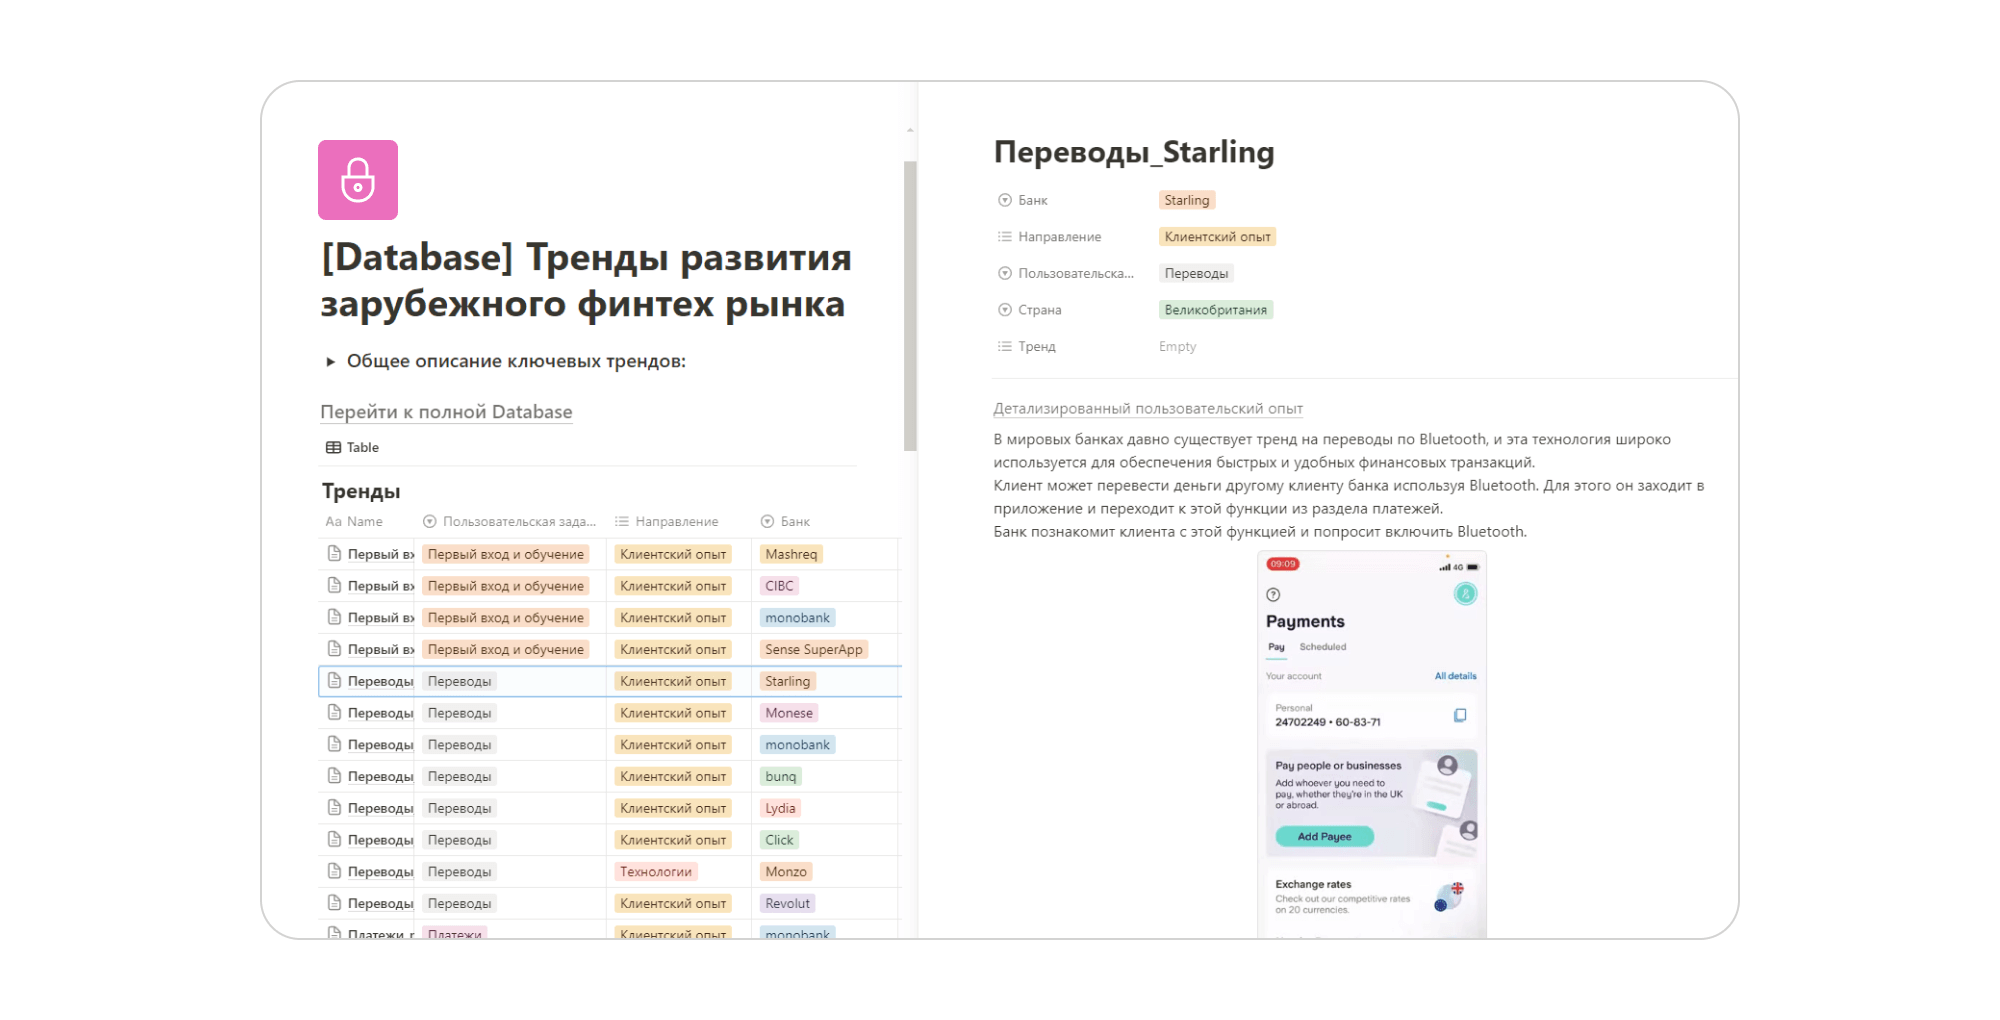Open 'Пользовательская зада...' column header
2000x1020 pixels.
click(509, 522)
